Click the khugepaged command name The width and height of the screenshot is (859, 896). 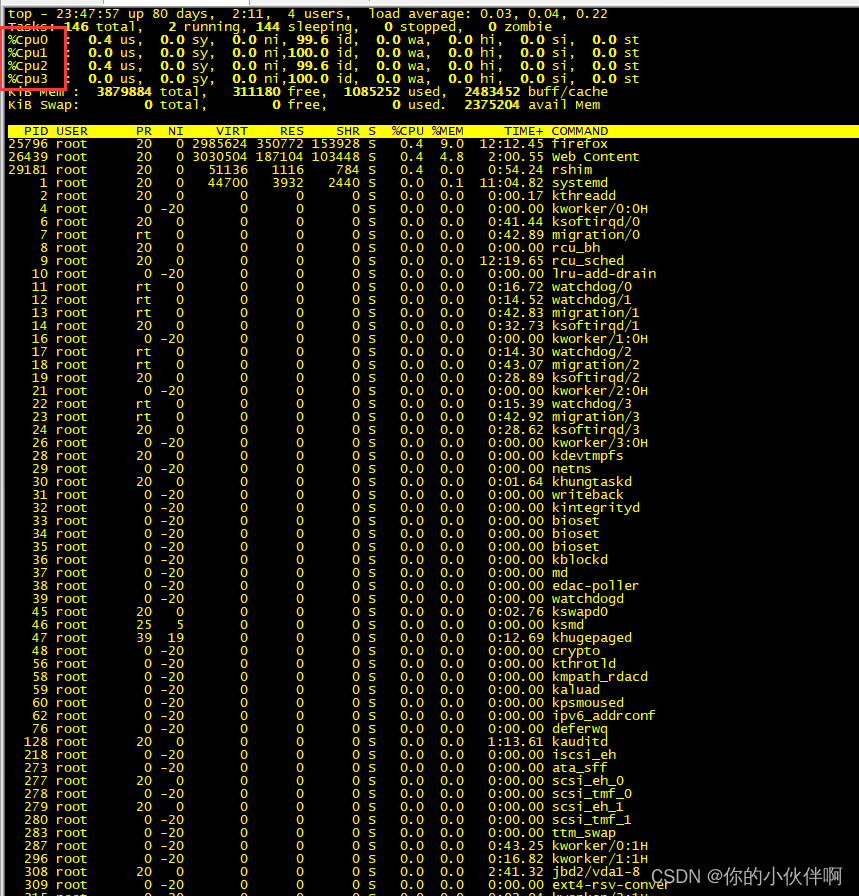[592, 638]
